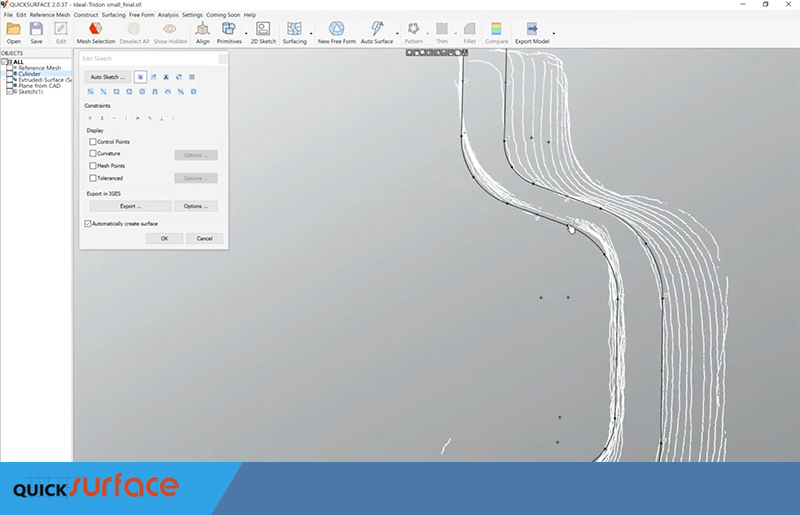
Task: Expand the Surfacing toolbar dropdown arrow
Action: point(311,33)
